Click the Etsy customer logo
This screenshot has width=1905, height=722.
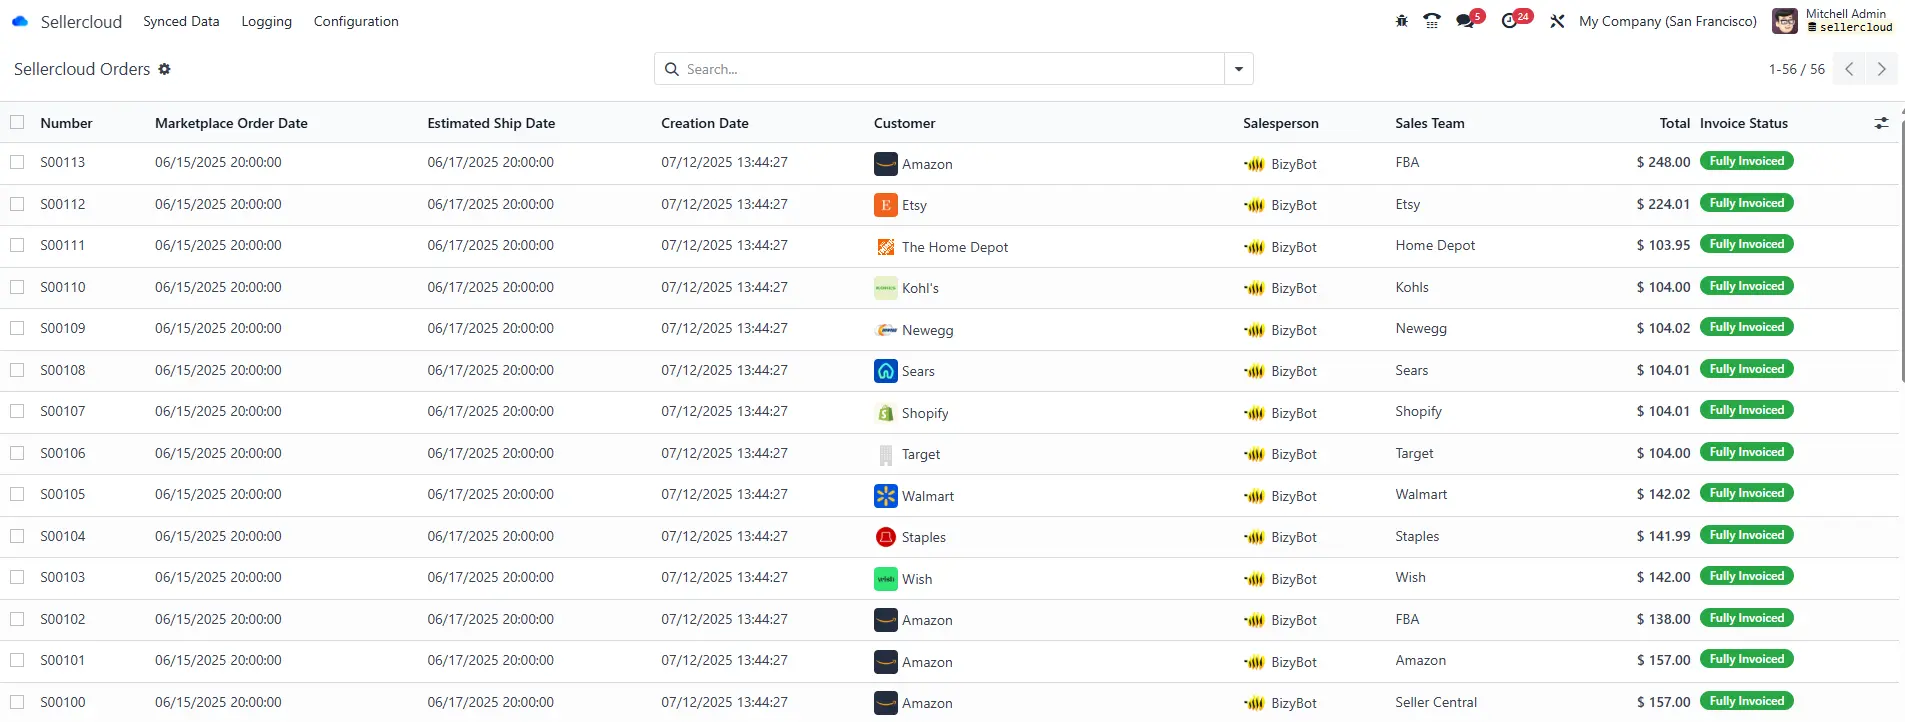click(x=886, y=205)
